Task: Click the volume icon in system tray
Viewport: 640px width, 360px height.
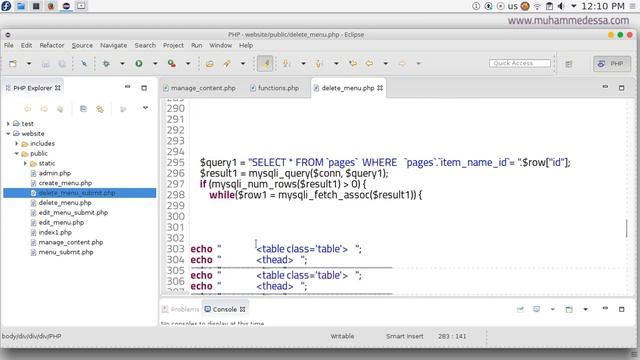Action: pyautogui.click(x=561, y=6)
